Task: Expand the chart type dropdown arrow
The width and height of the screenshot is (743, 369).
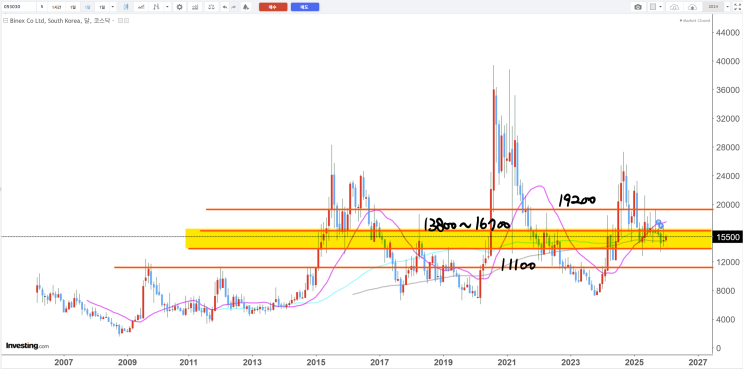Action: point(167,7)
